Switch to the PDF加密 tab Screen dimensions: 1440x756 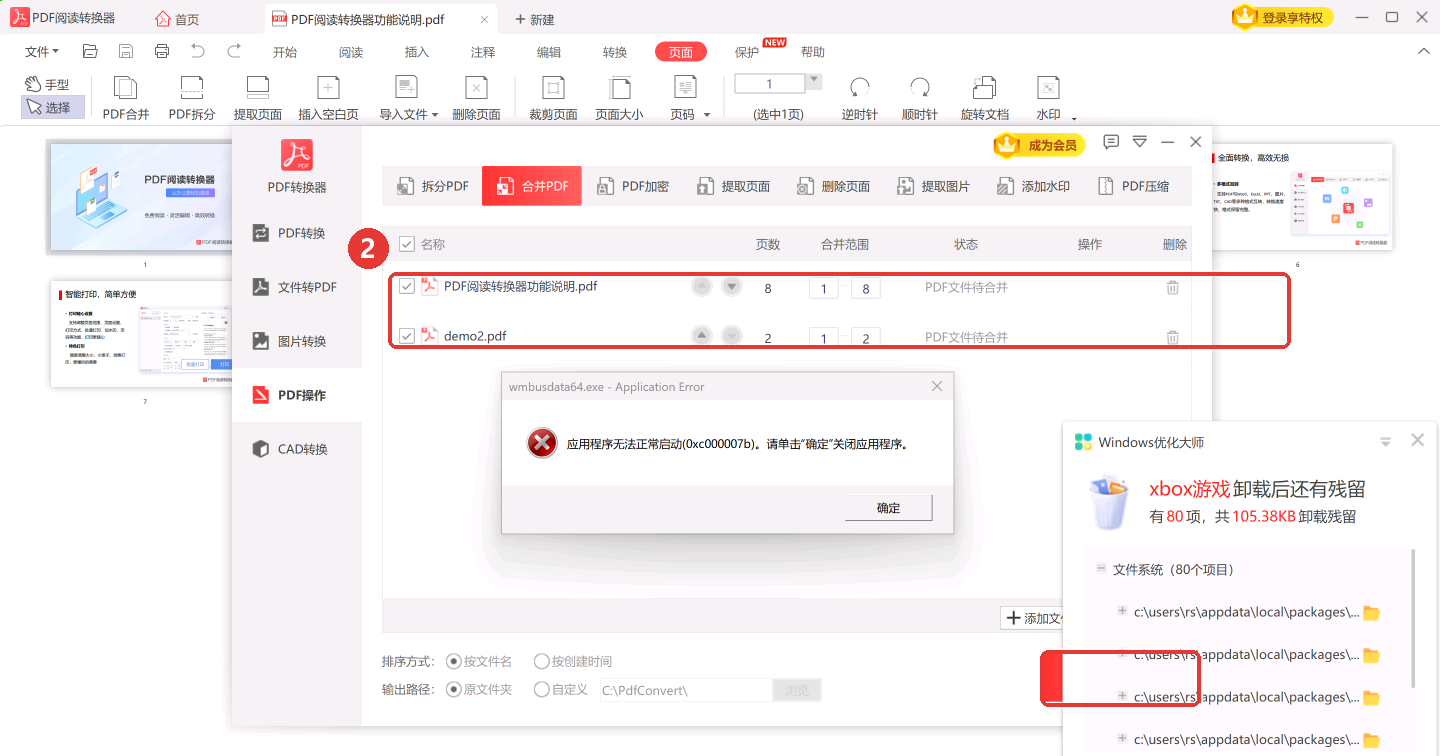[632, 186]
